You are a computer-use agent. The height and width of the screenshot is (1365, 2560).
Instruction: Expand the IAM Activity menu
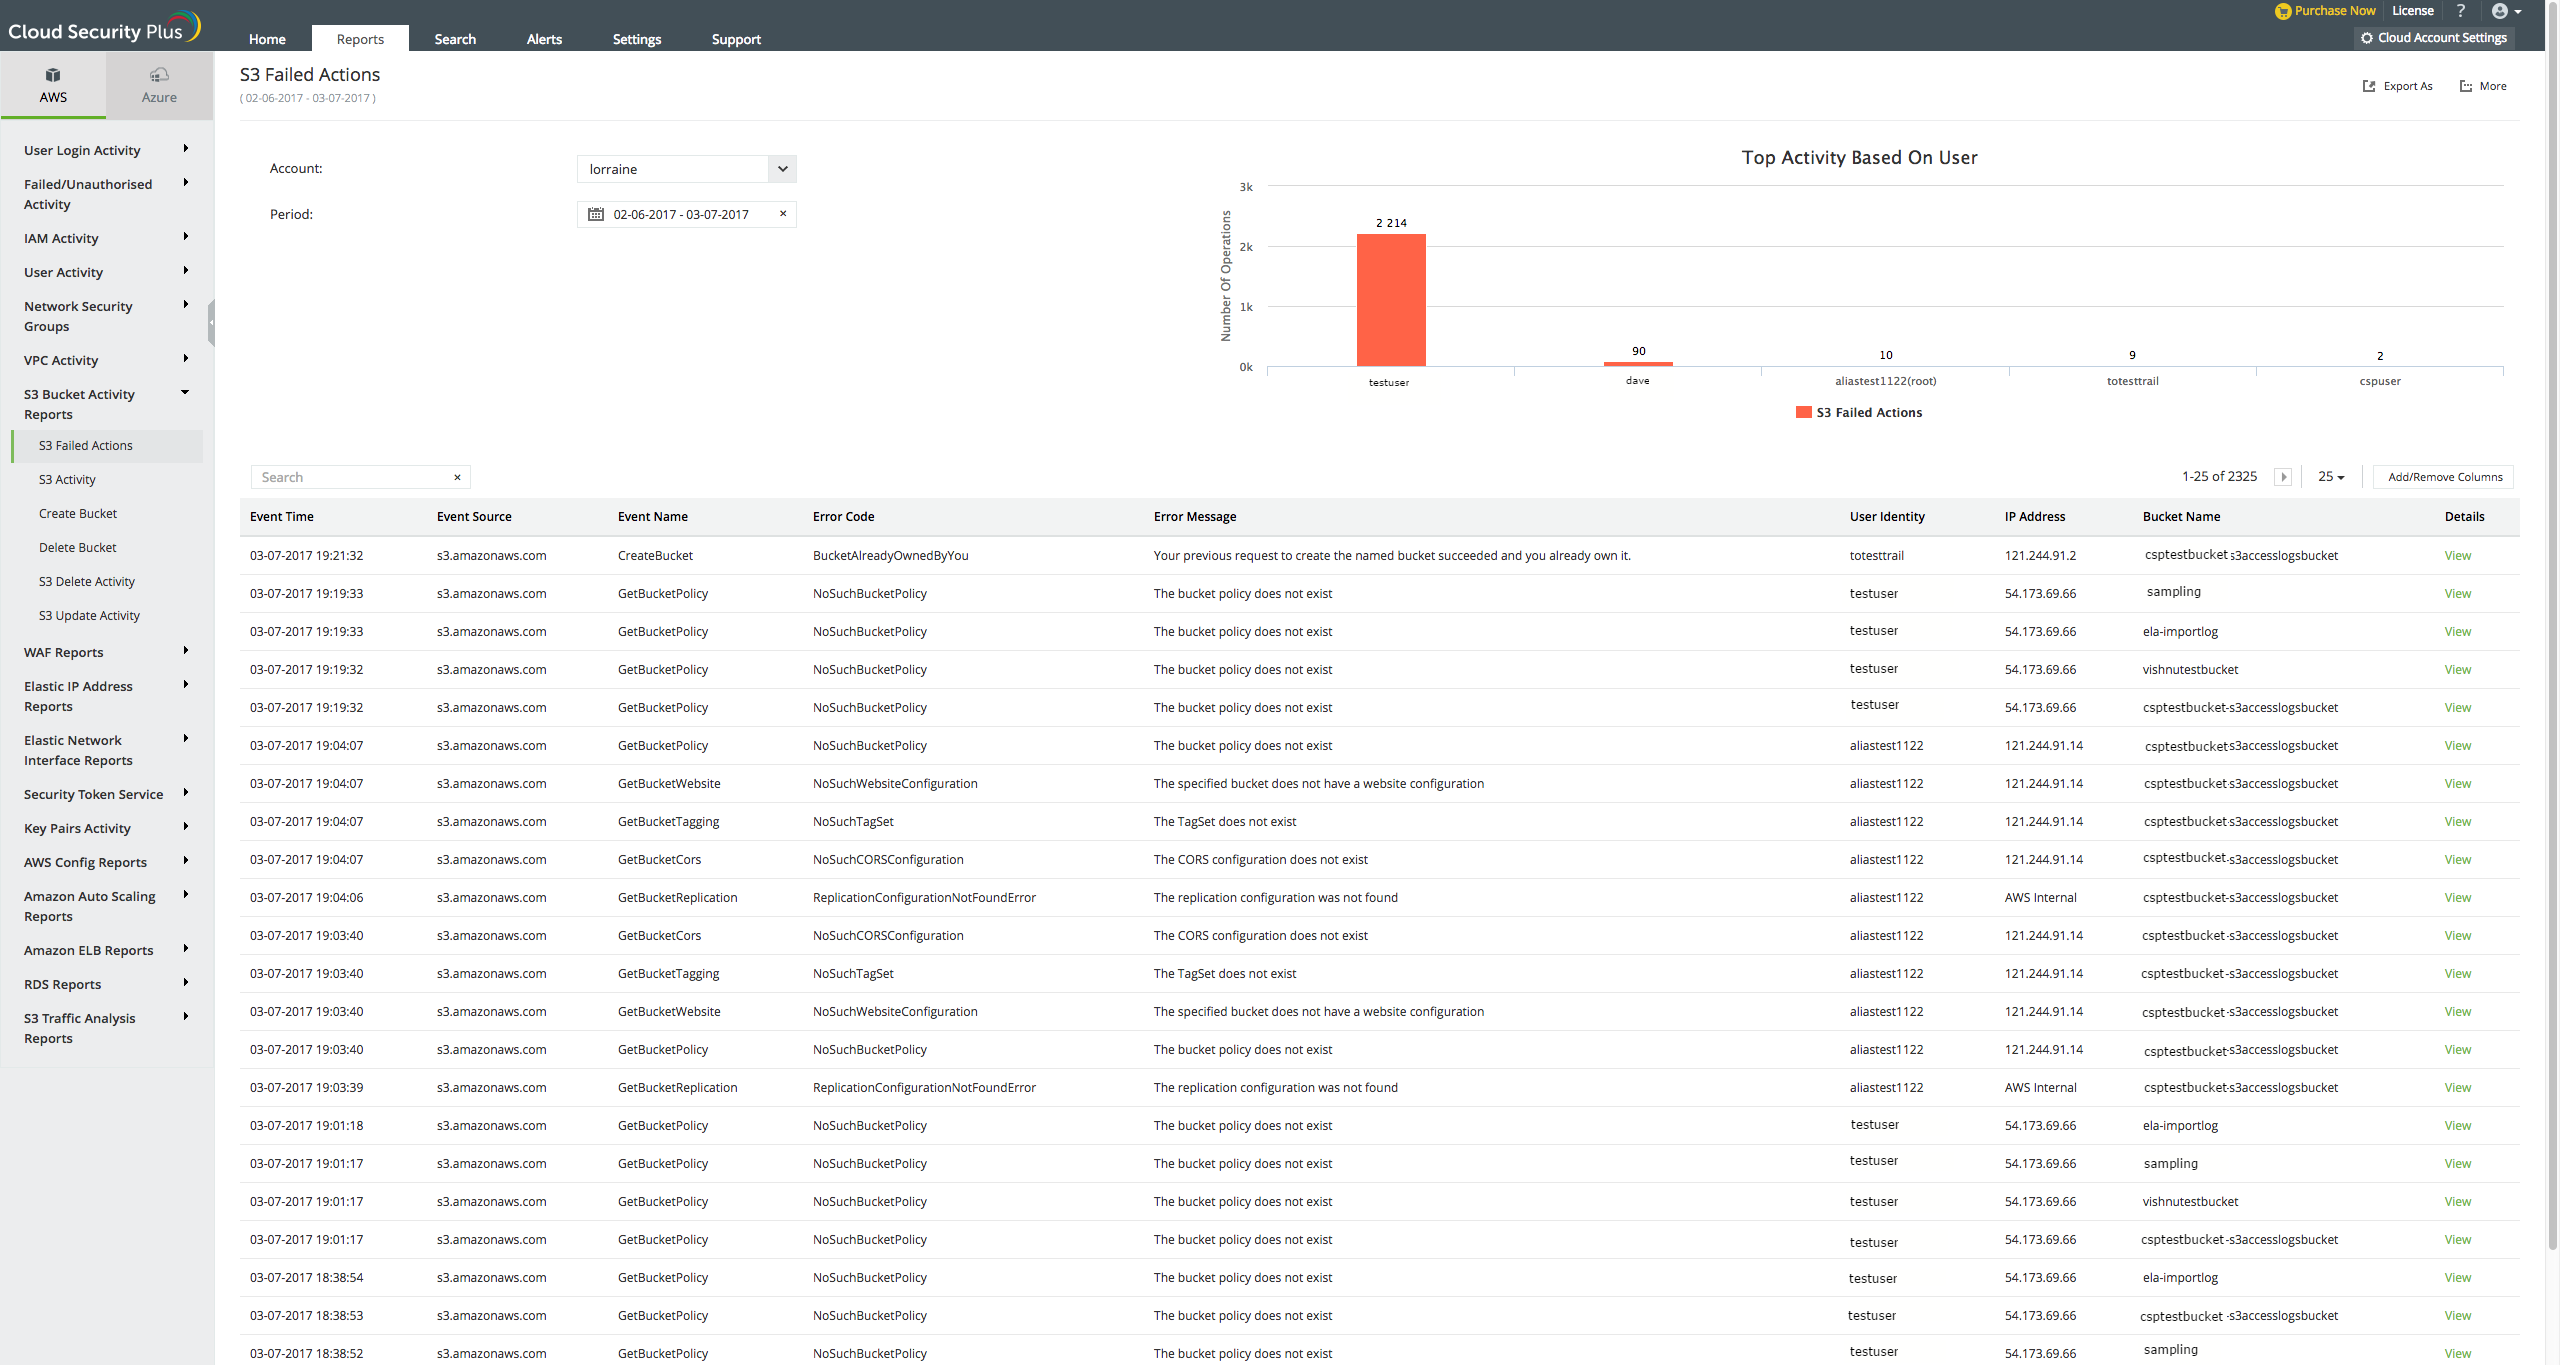(185, 237)
